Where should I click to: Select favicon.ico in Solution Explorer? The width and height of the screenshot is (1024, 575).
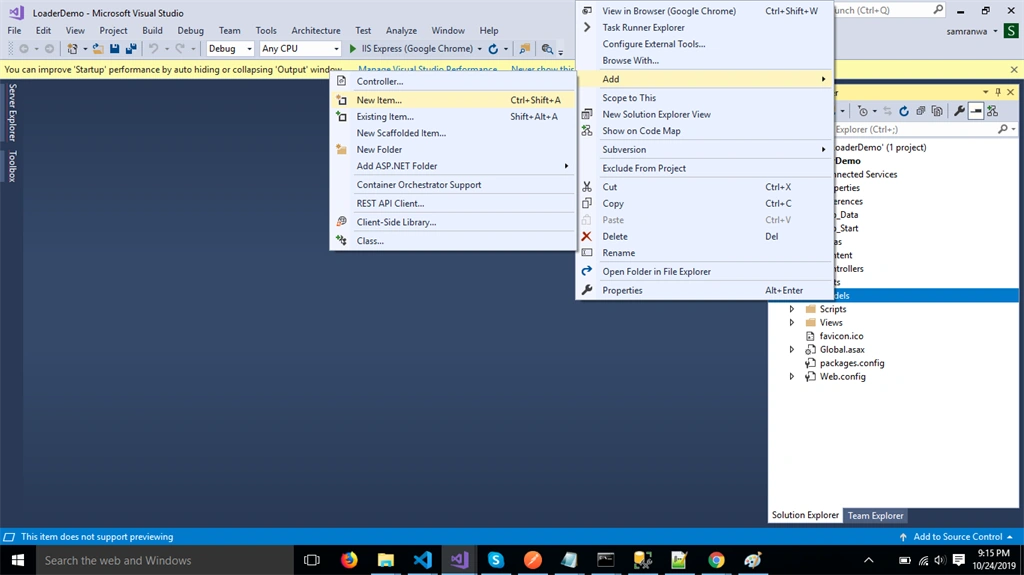click(x=841, y=336)
